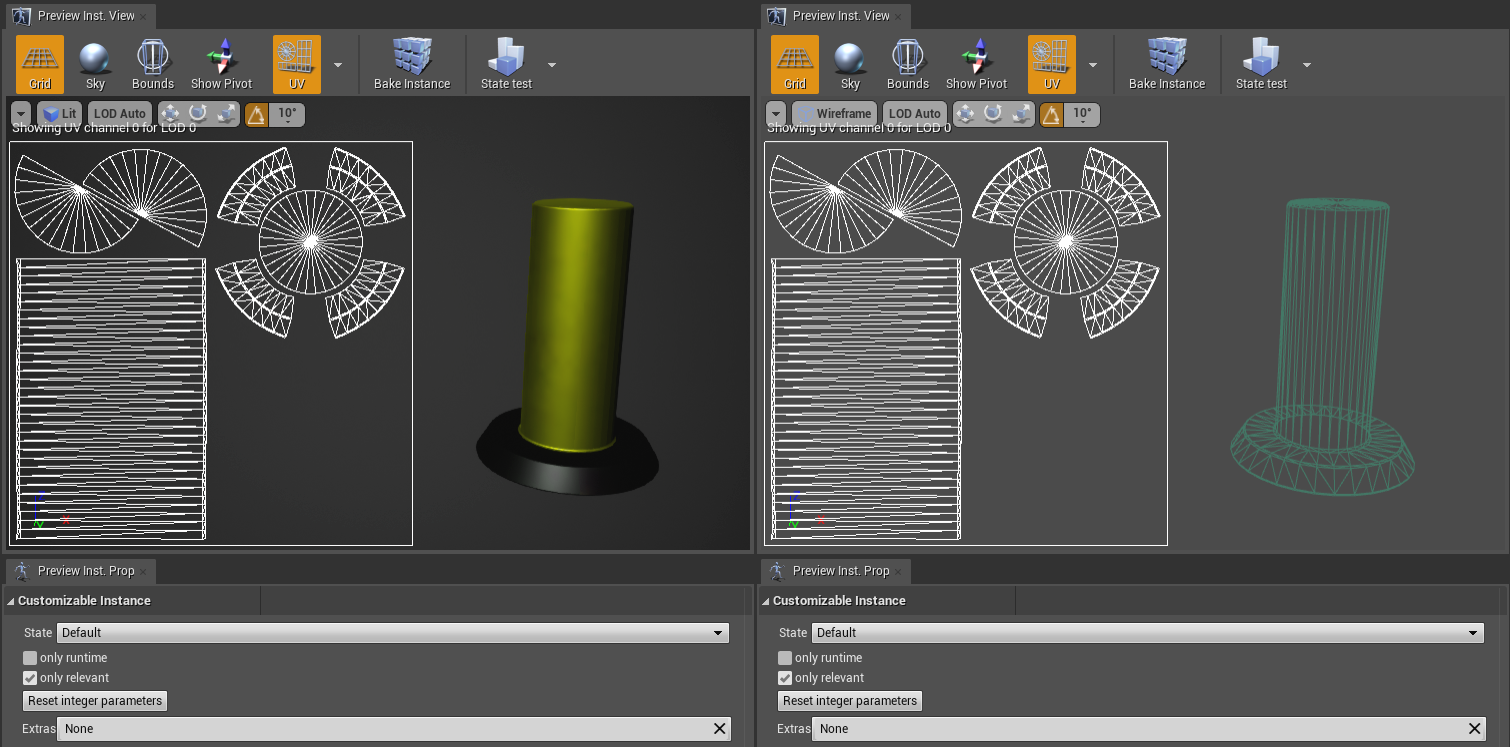Screen dimensions: 1510x747
Task: Click State test in right preview toolbar
Action: [x=1261, y=65]
